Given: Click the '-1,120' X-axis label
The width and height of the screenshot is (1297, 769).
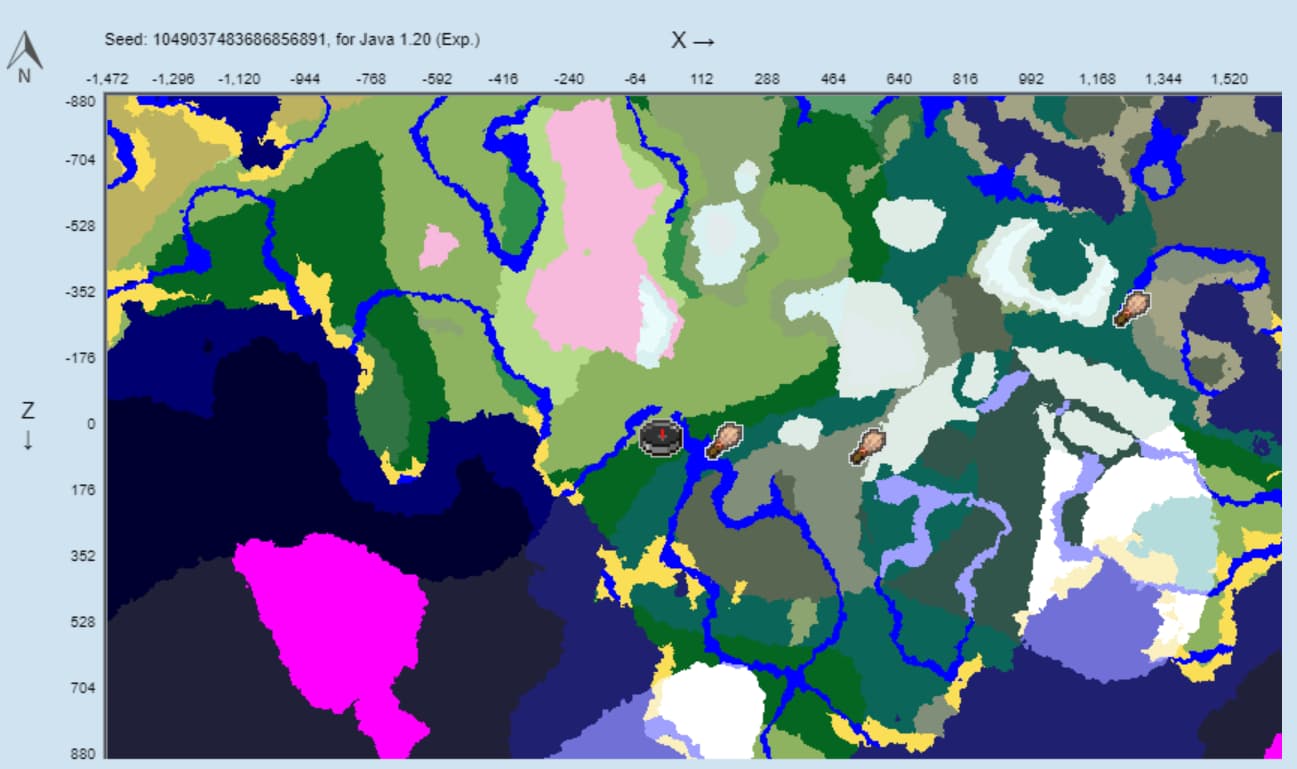Looking at the screenshot, I should pos(238,79).
